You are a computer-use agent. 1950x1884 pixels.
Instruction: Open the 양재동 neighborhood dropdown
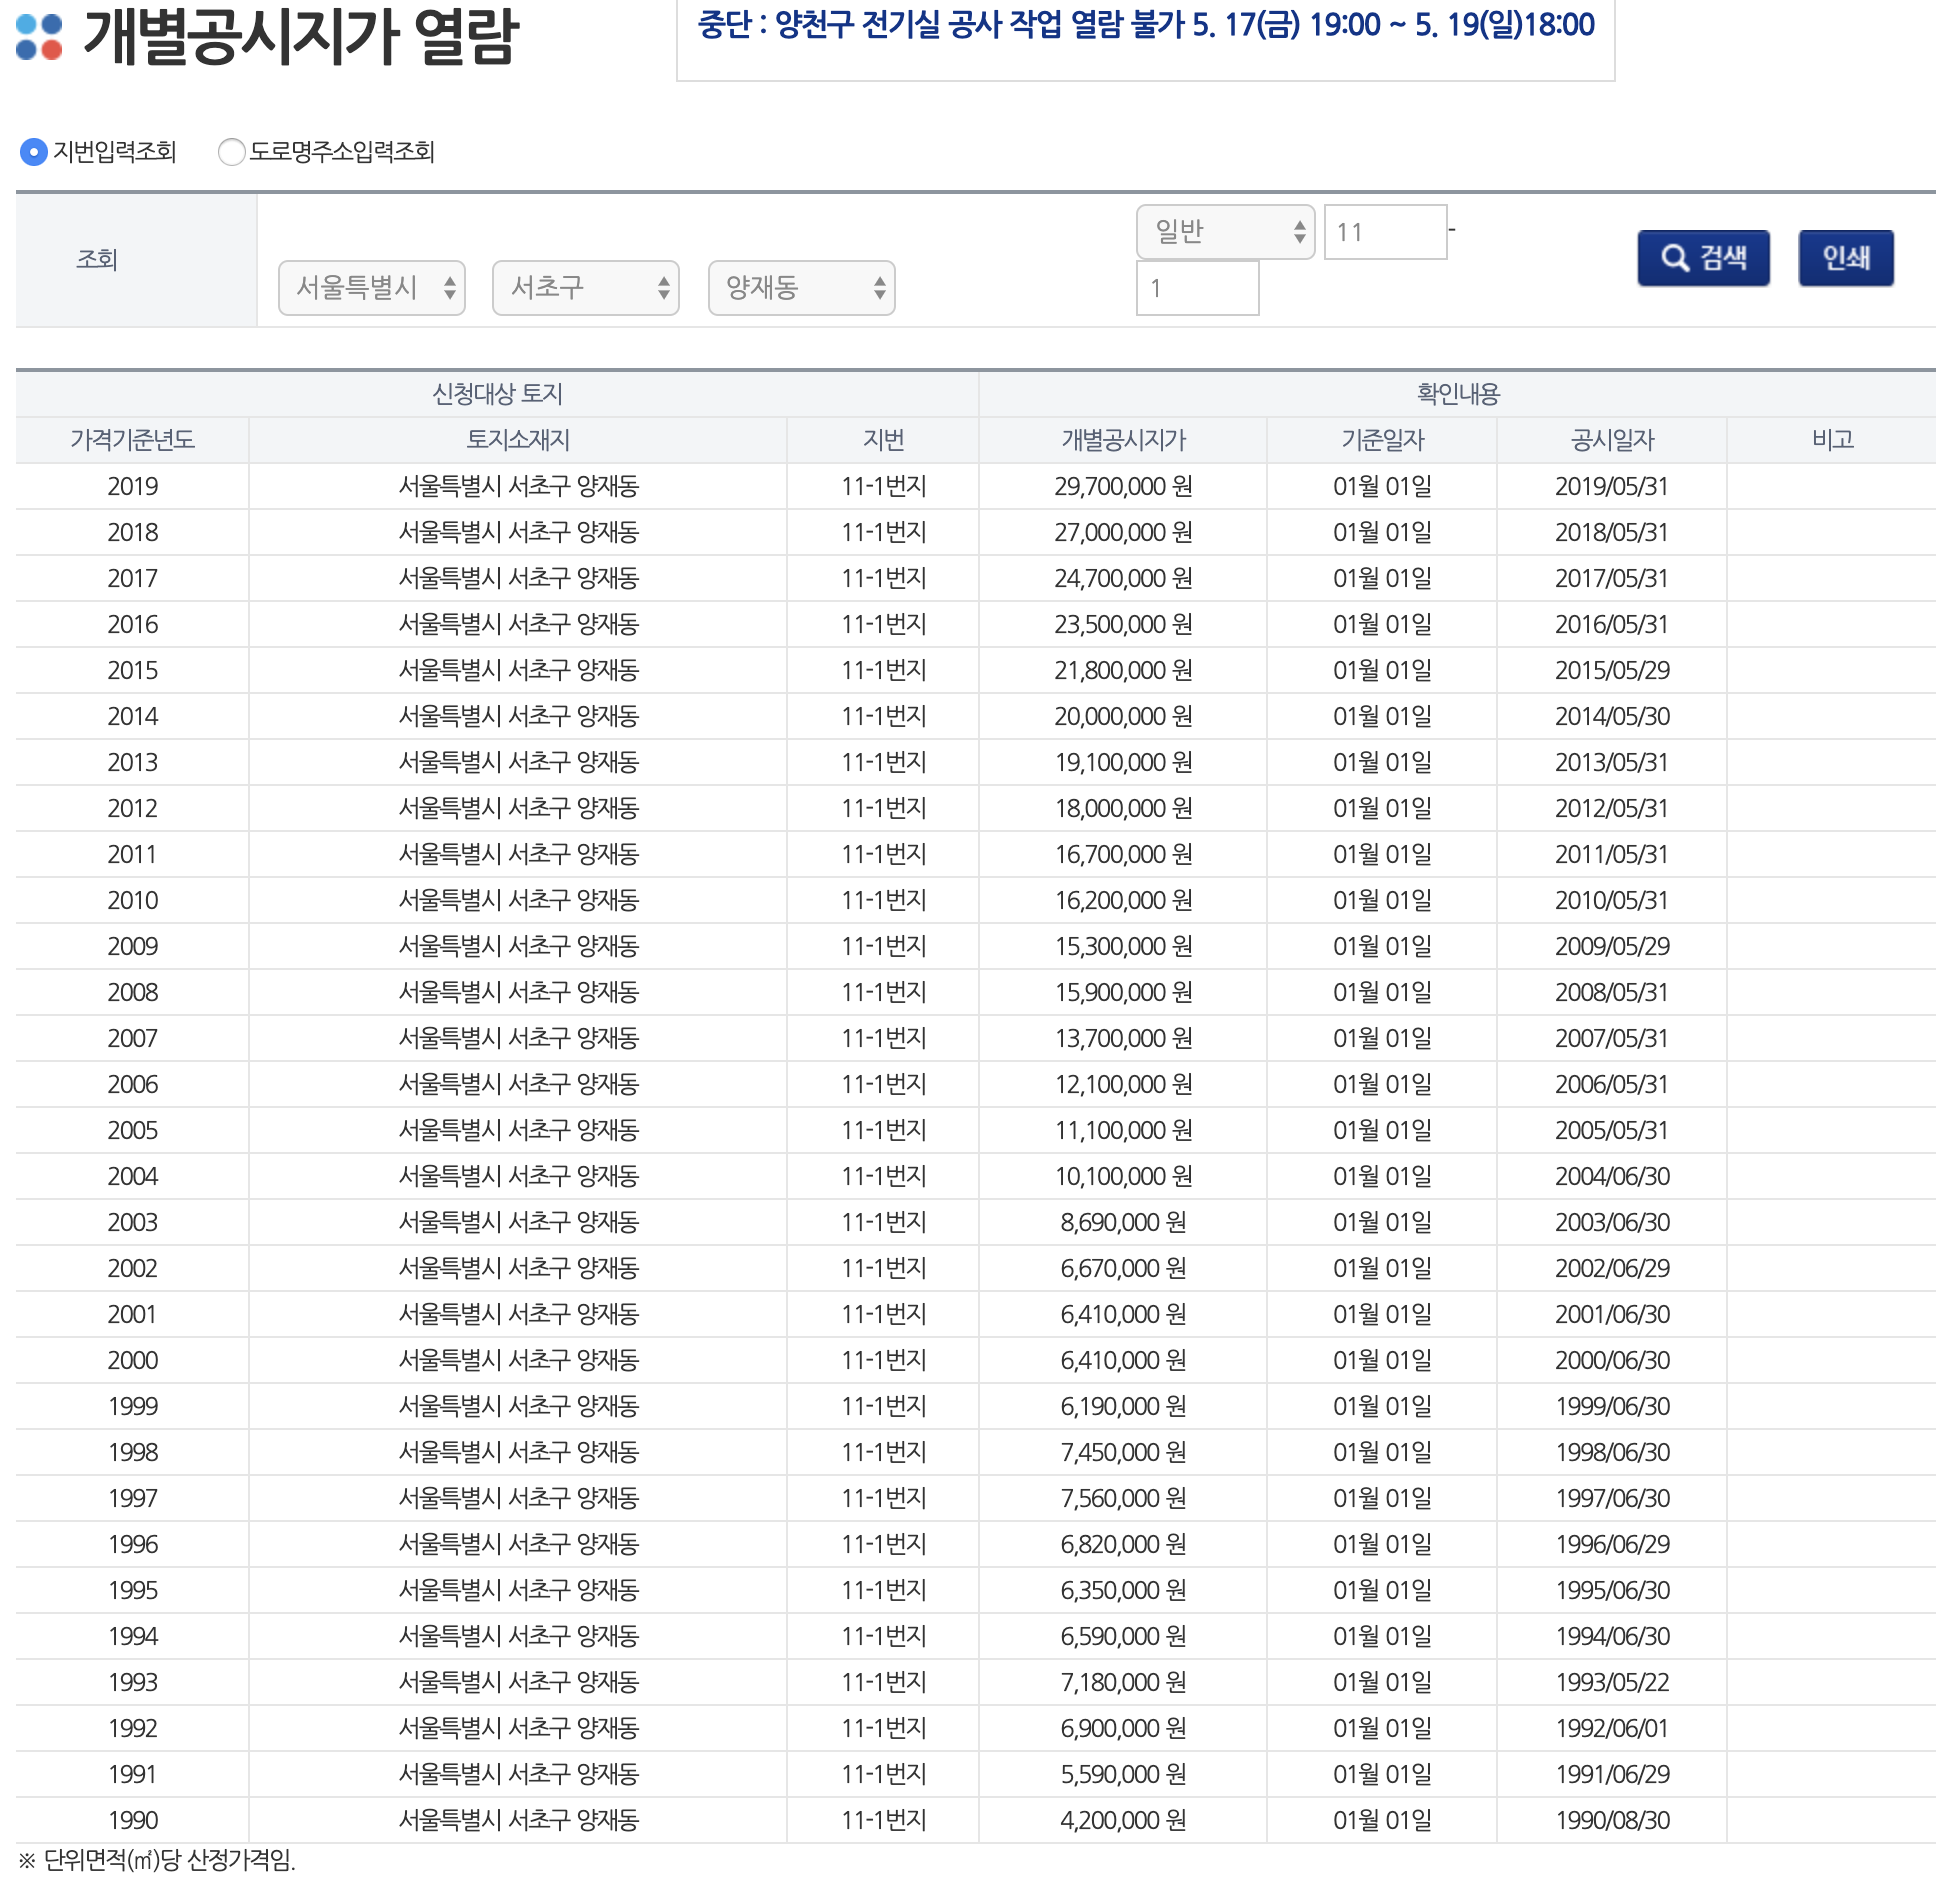(802, 288)
